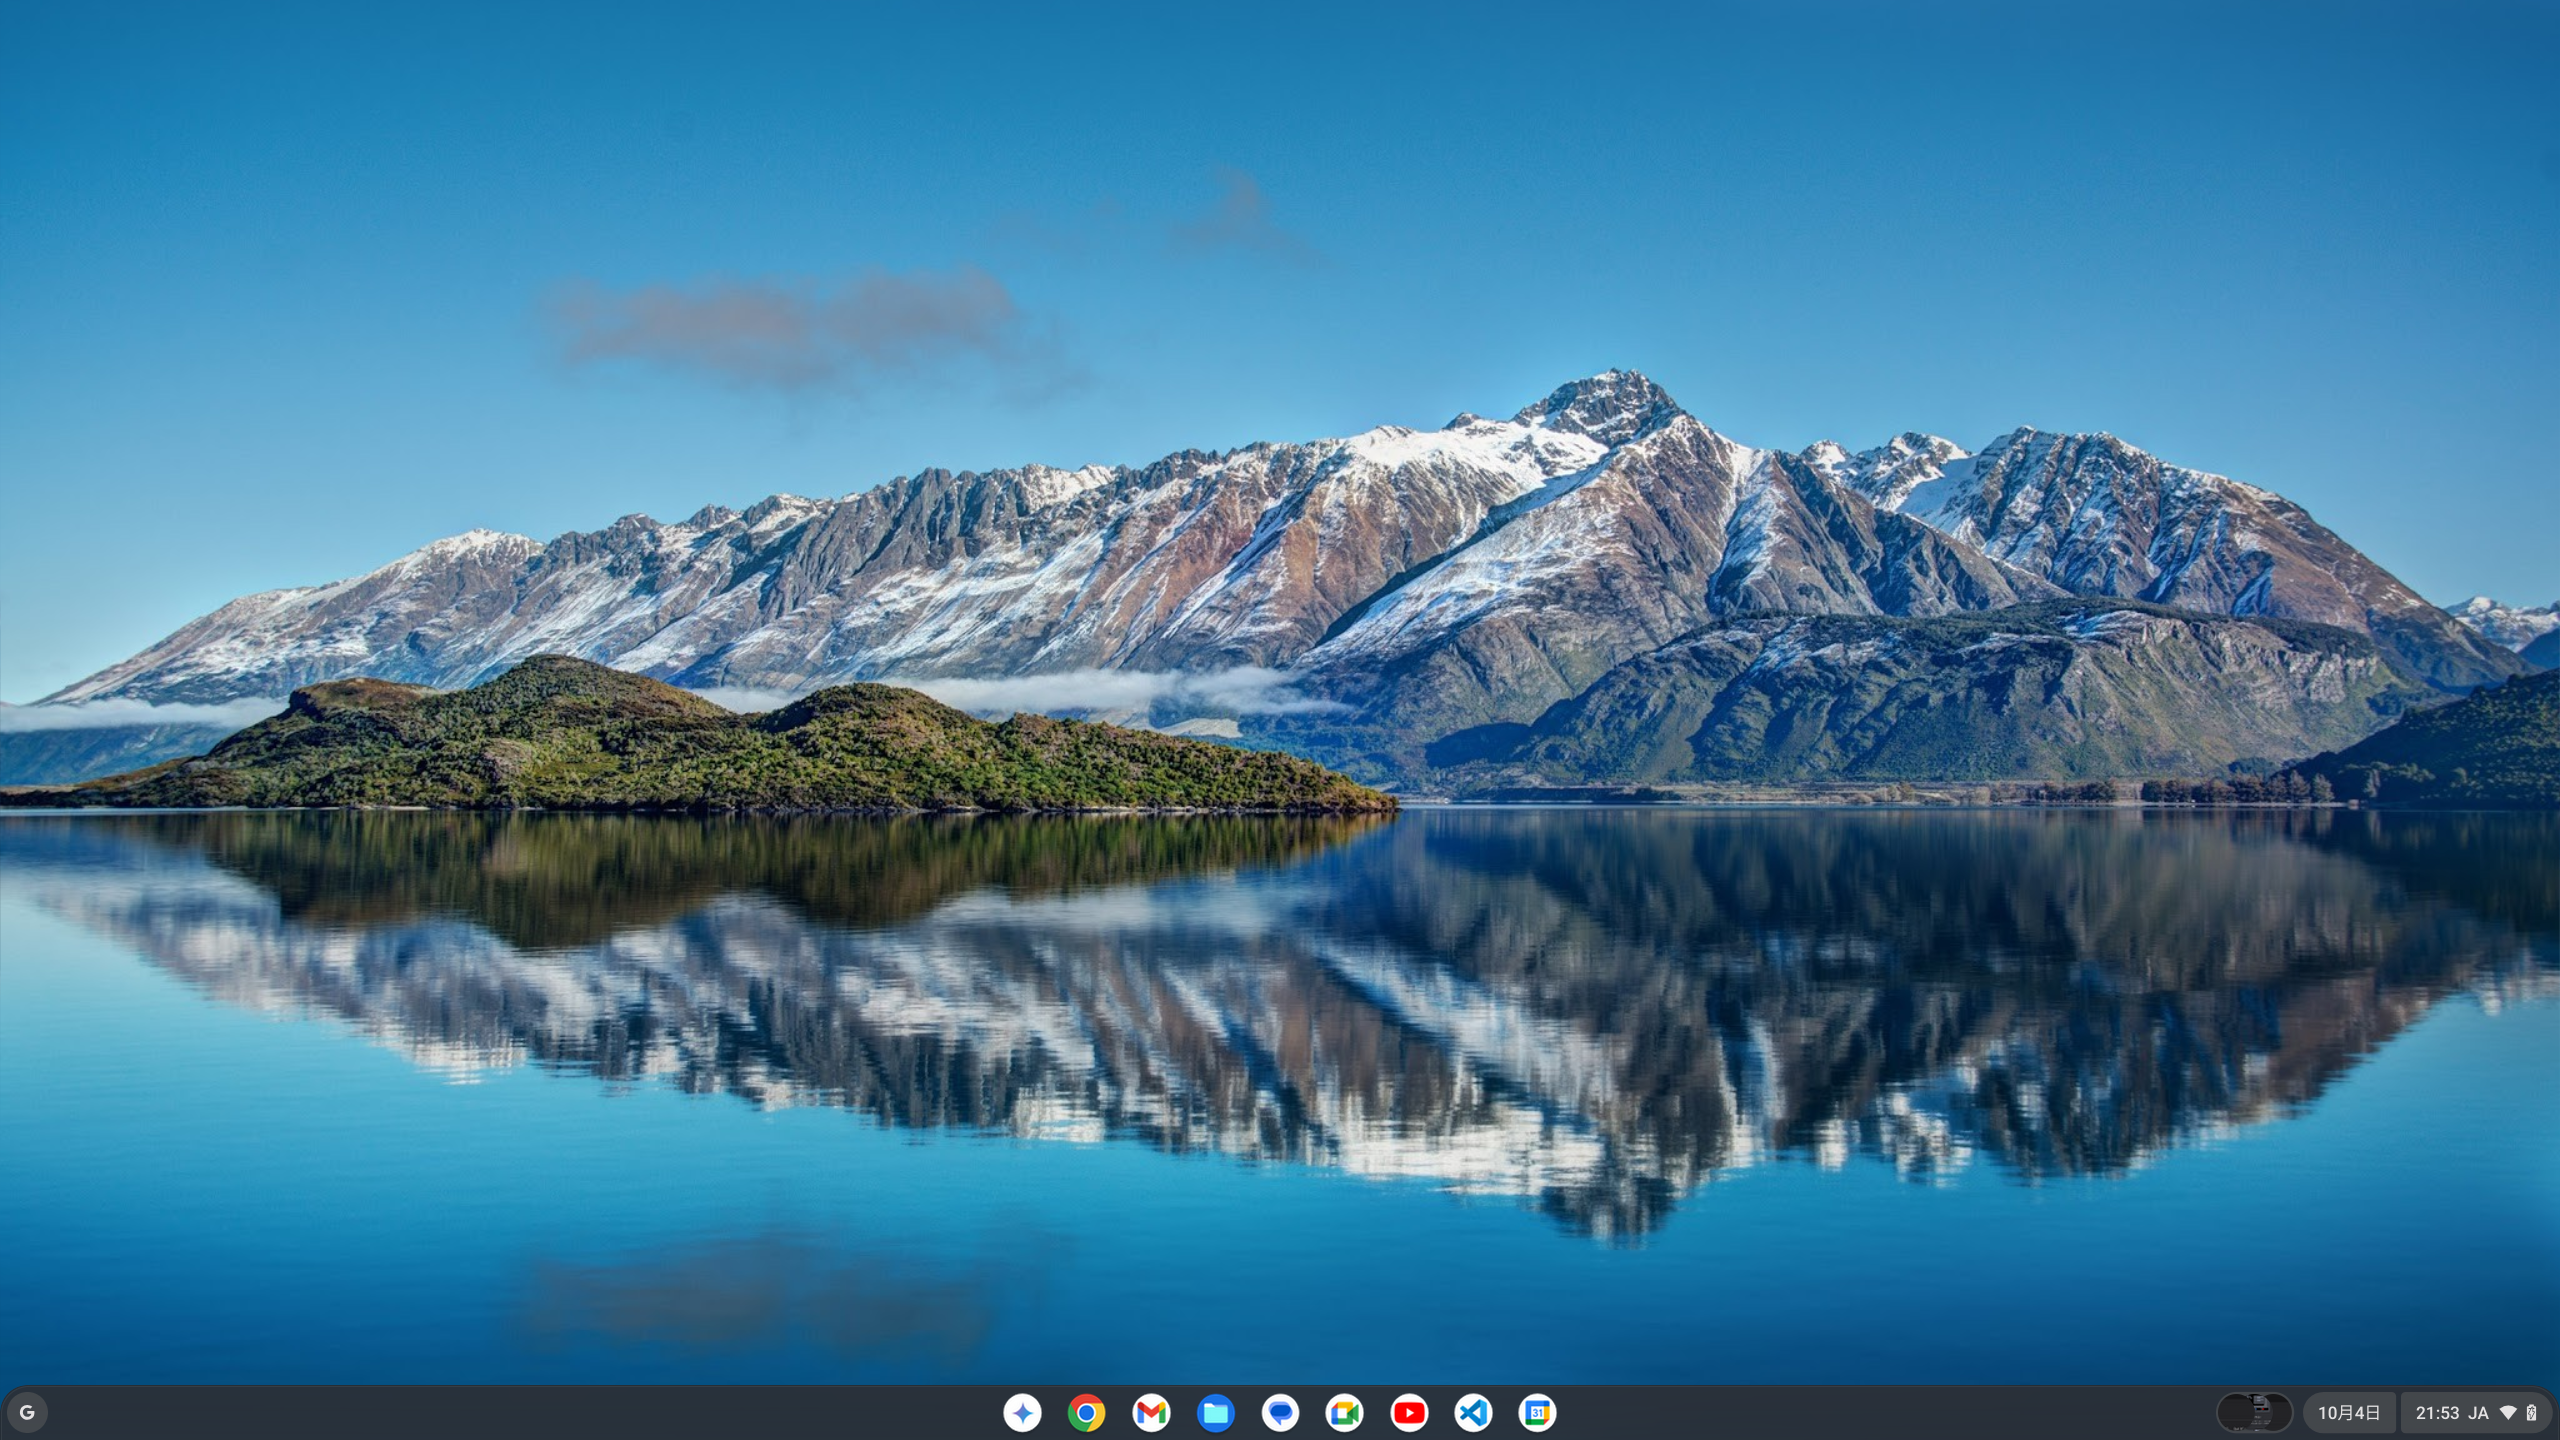2560x1440 pixels.
Task: Open Gmail from the shelf
Action: [x=1151, y=1412]
